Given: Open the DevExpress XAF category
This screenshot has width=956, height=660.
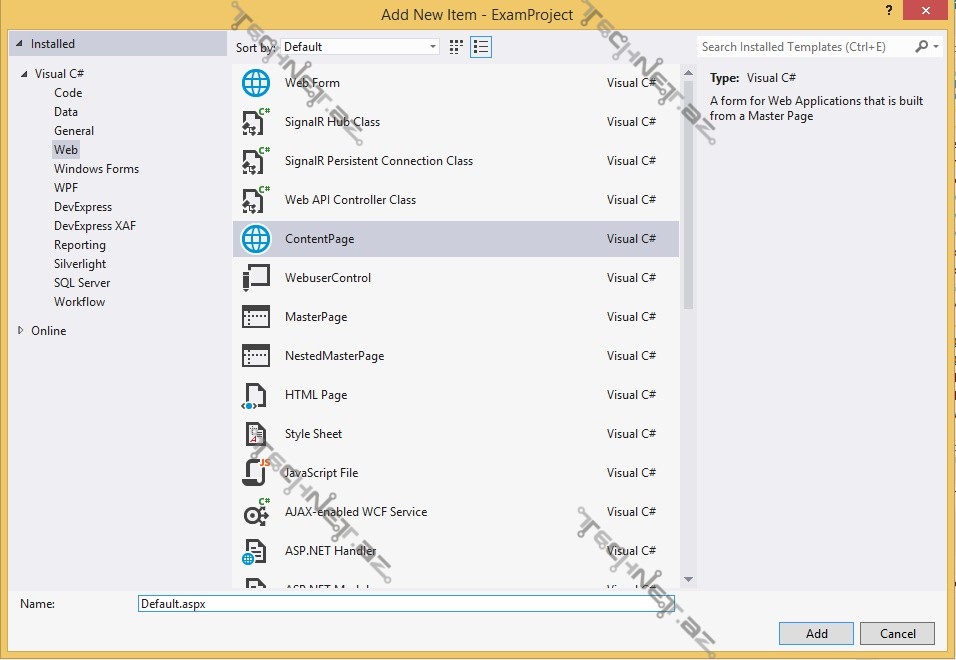Looking at the screenshot, I should (x=94, y=226).
